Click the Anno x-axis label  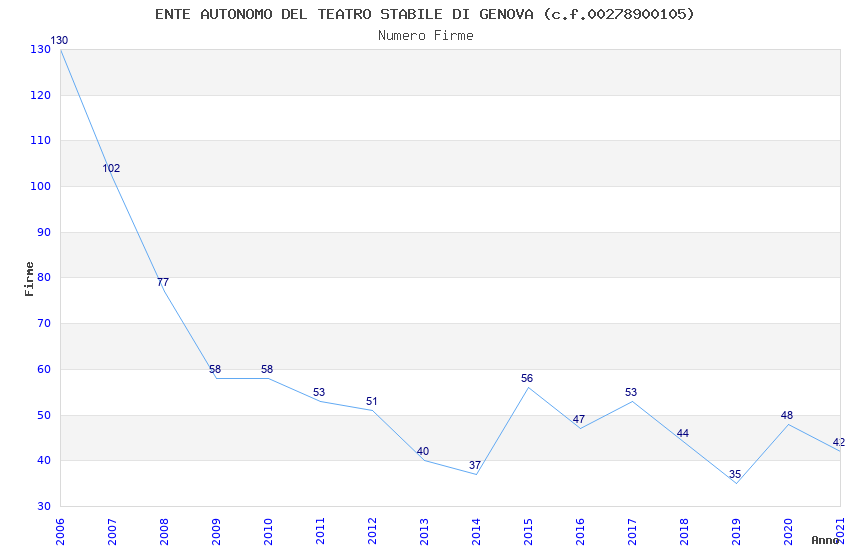point(825,540)
